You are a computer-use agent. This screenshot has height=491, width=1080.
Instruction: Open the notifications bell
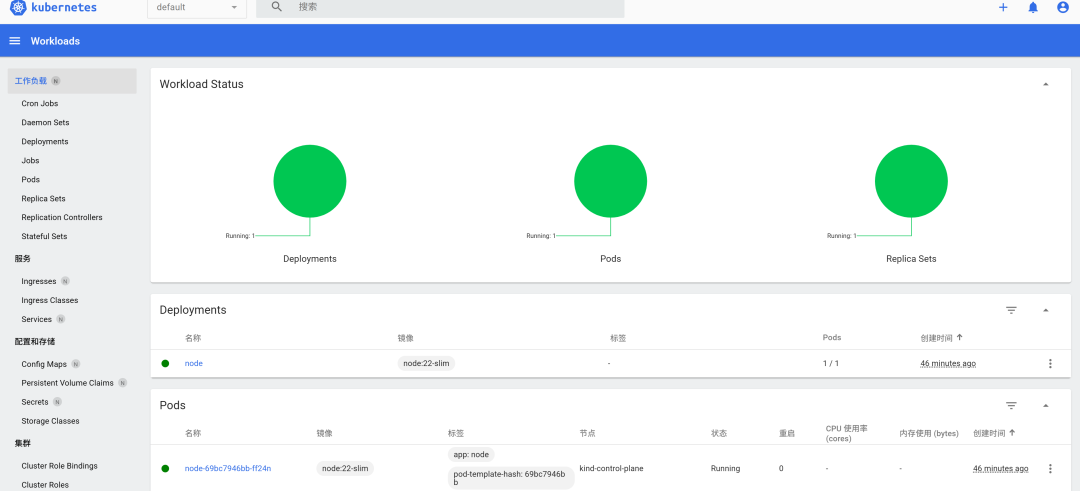coord(1033,8)
